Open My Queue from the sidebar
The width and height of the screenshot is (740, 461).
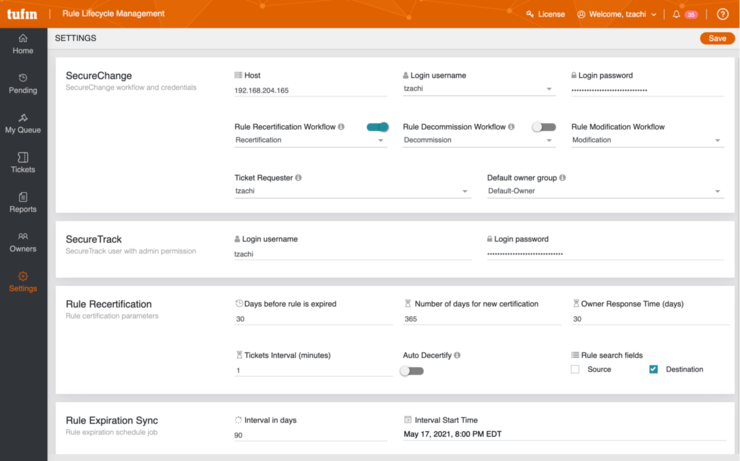[x=23, y=124]
